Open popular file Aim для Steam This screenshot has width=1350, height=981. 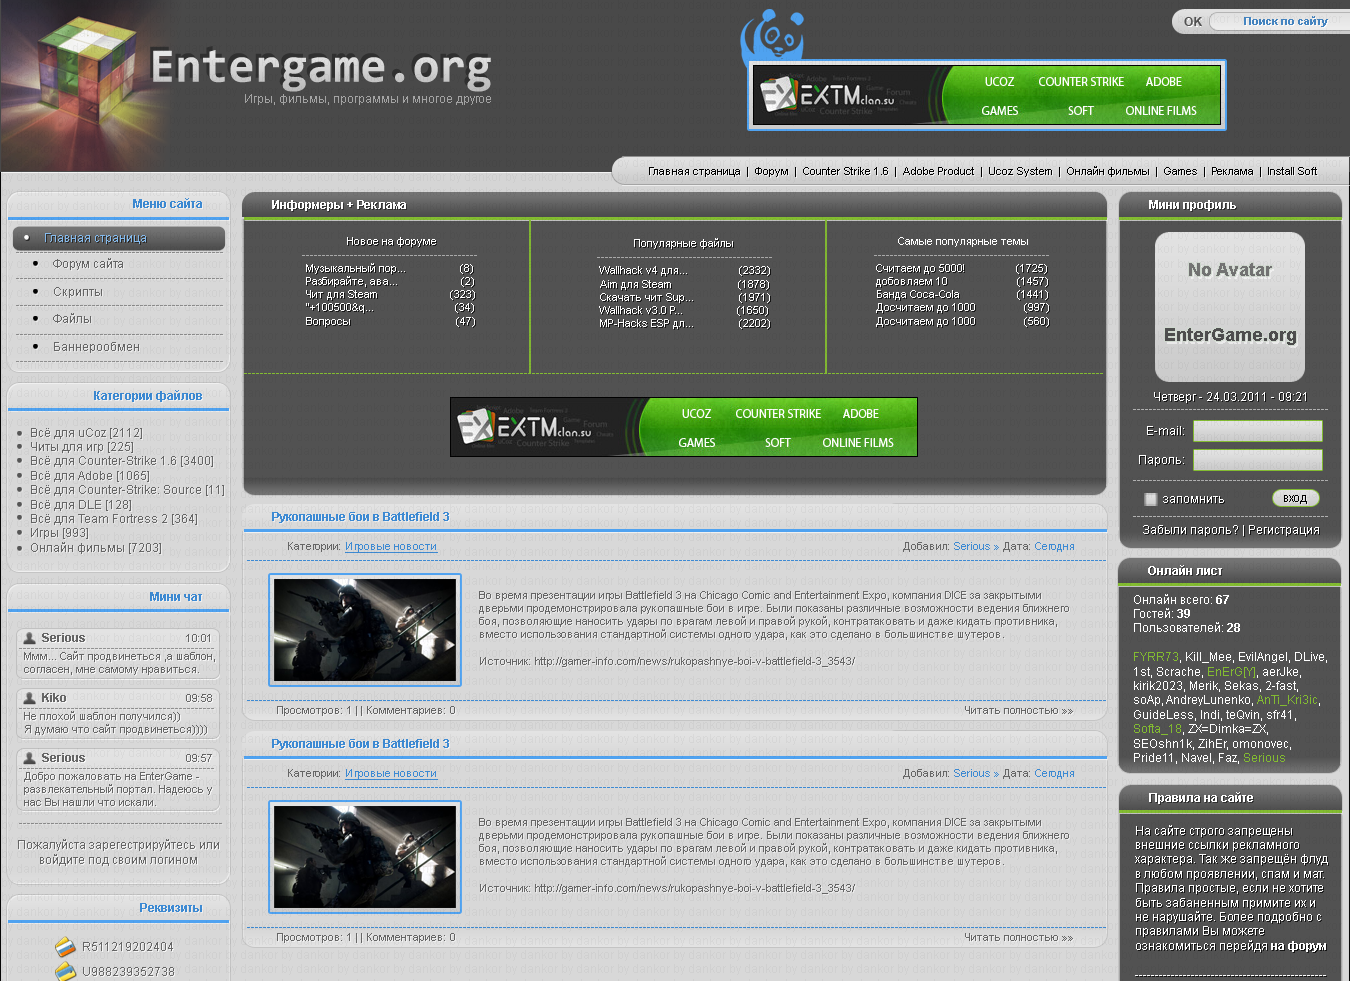[x=635, y=284]
